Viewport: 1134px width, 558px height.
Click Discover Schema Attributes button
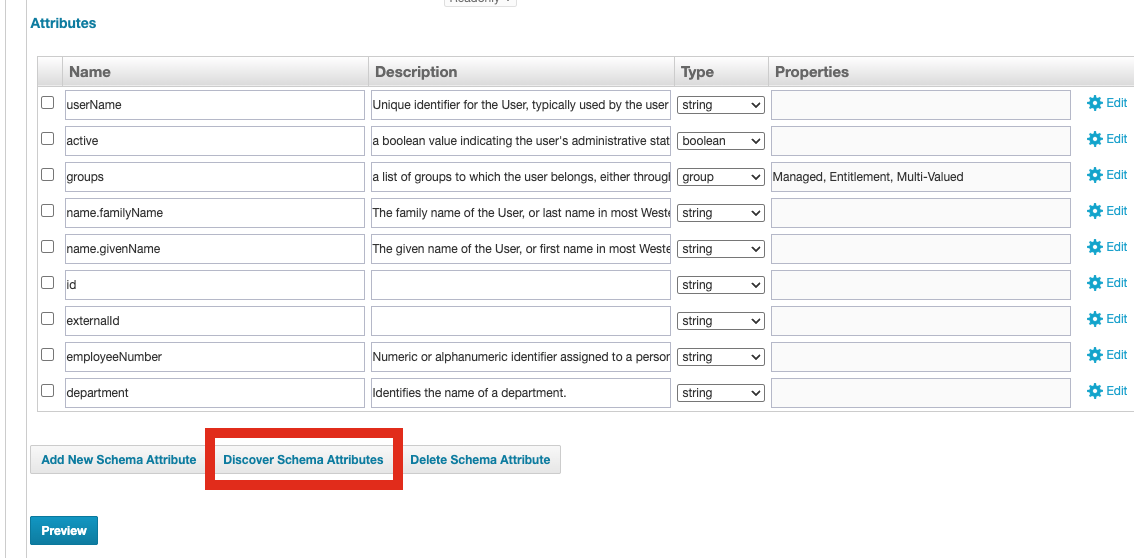pos(303,460)
